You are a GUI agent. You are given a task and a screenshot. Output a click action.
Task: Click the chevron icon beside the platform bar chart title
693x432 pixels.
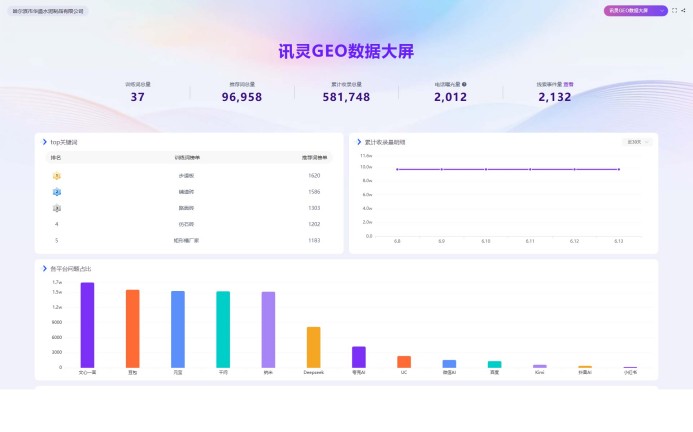click(x=44, y=268)
